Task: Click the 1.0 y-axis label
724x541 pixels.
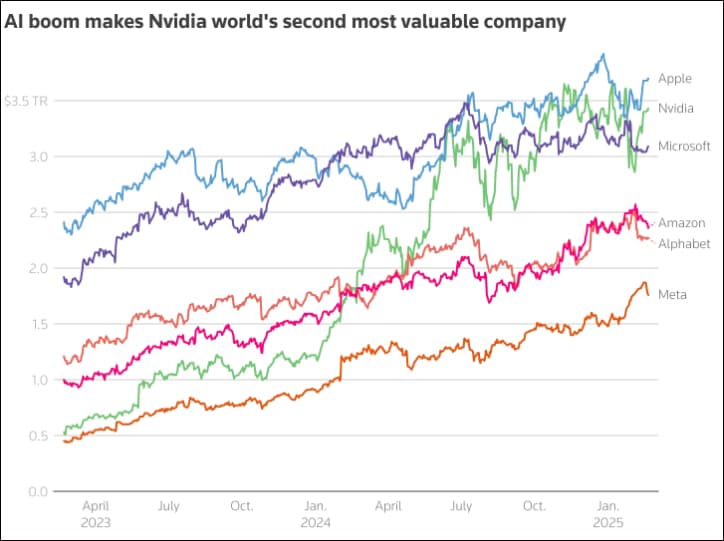Action: click(x=39, y=380)
